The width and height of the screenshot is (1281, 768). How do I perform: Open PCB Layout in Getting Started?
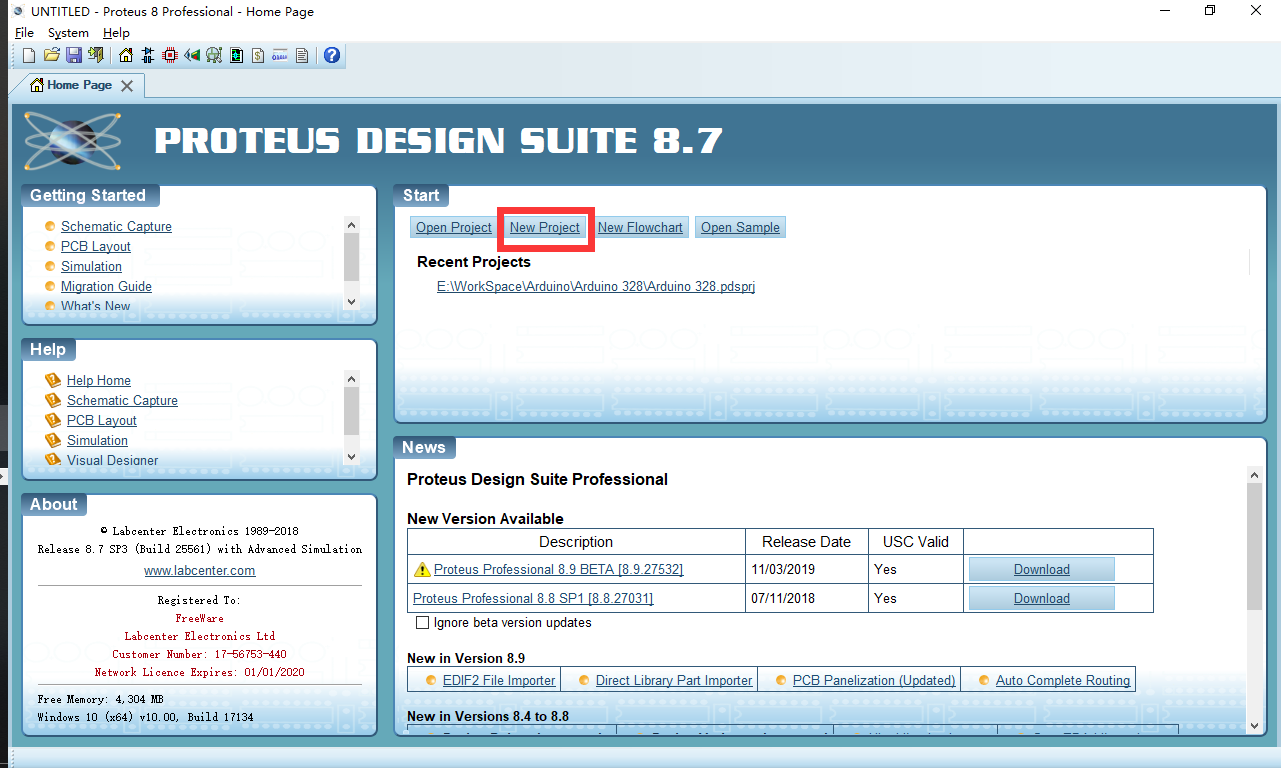96,246
